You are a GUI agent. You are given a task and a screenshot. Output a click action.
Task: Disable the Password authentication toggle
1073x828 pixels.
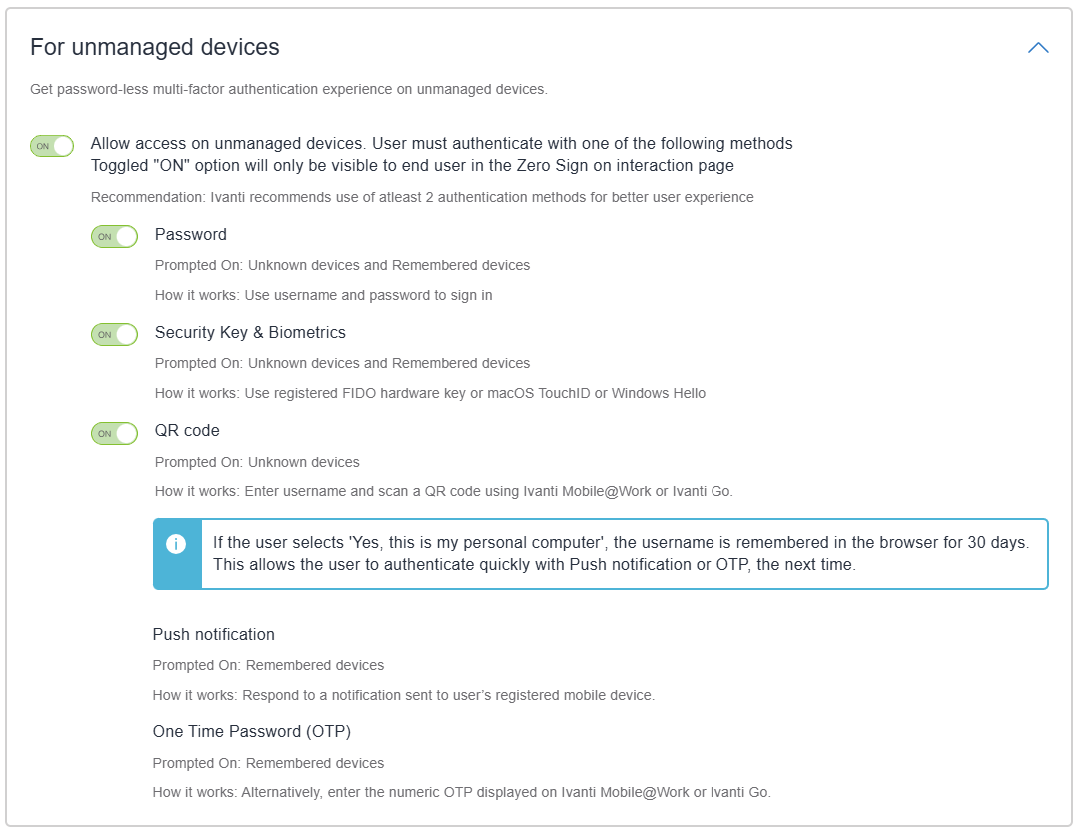pos(114,237)
